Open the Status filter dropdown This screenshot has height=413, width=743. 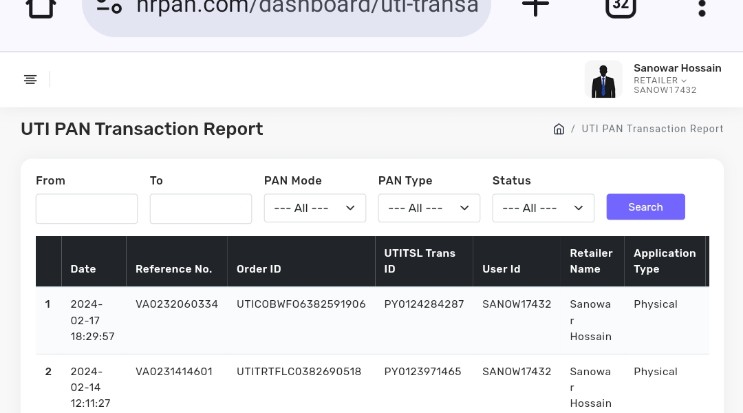543,208
